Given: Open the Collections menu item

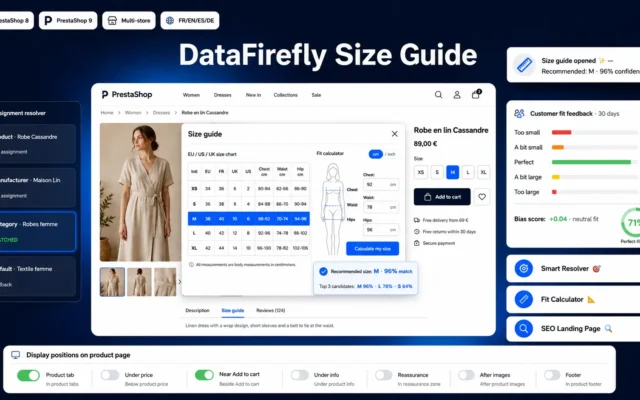Looking at the screenshot, I should [x=285, y=95].
